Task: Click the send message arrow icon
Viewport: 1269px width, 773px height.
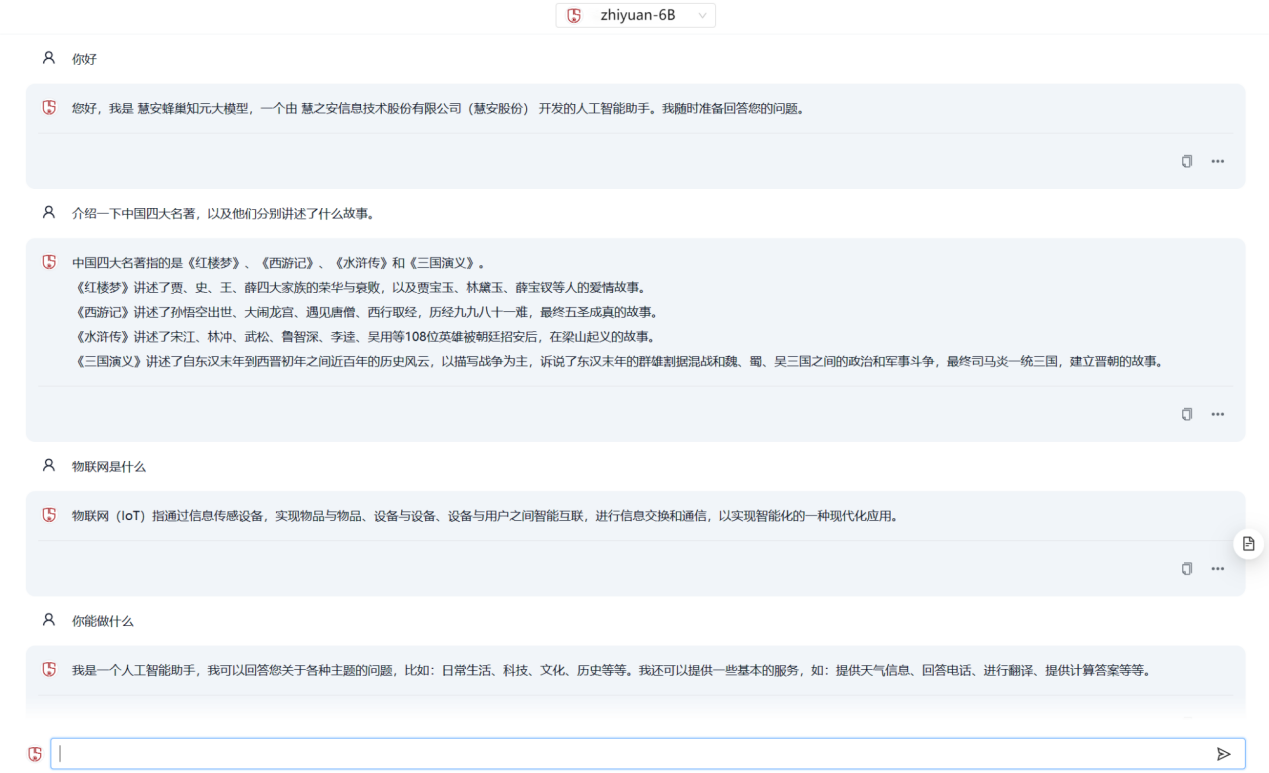Action: [1223, 754]
